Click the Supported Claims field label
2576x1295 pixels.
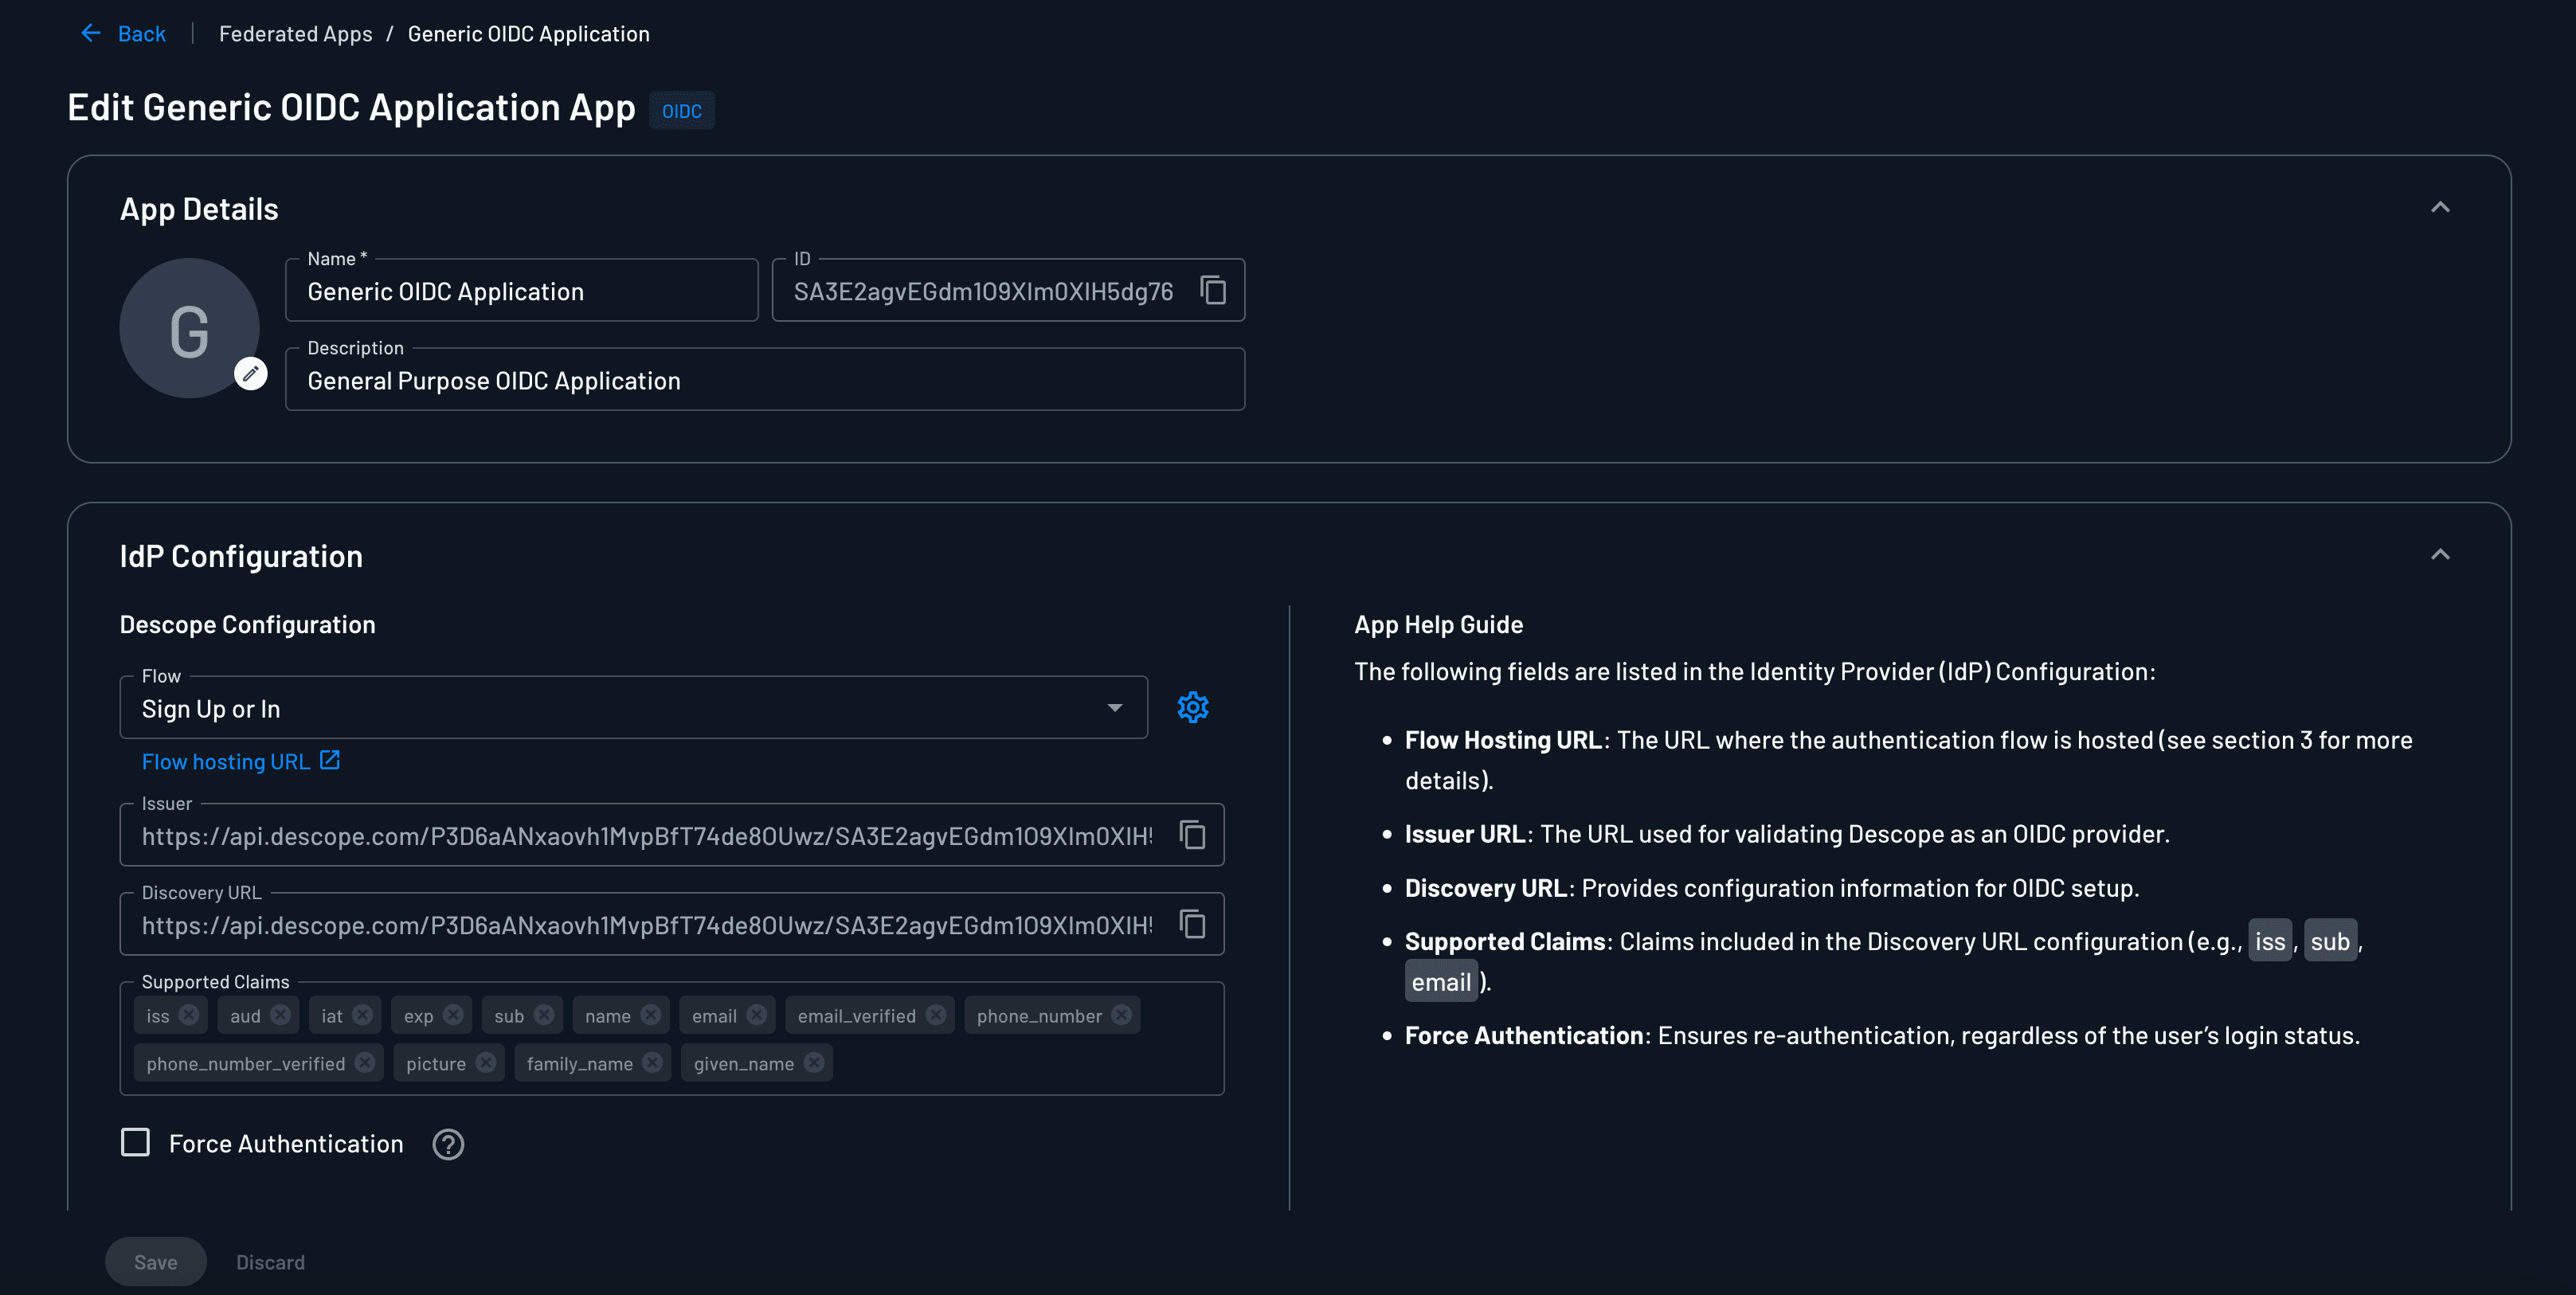[215, 982]
